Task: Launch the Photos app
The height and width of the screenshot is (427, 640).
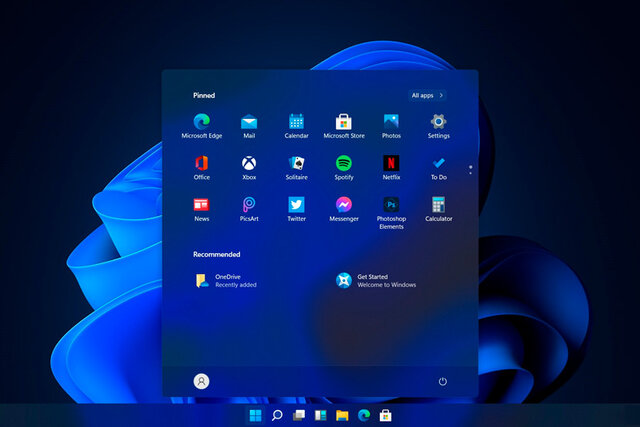Action: [391, 126]
